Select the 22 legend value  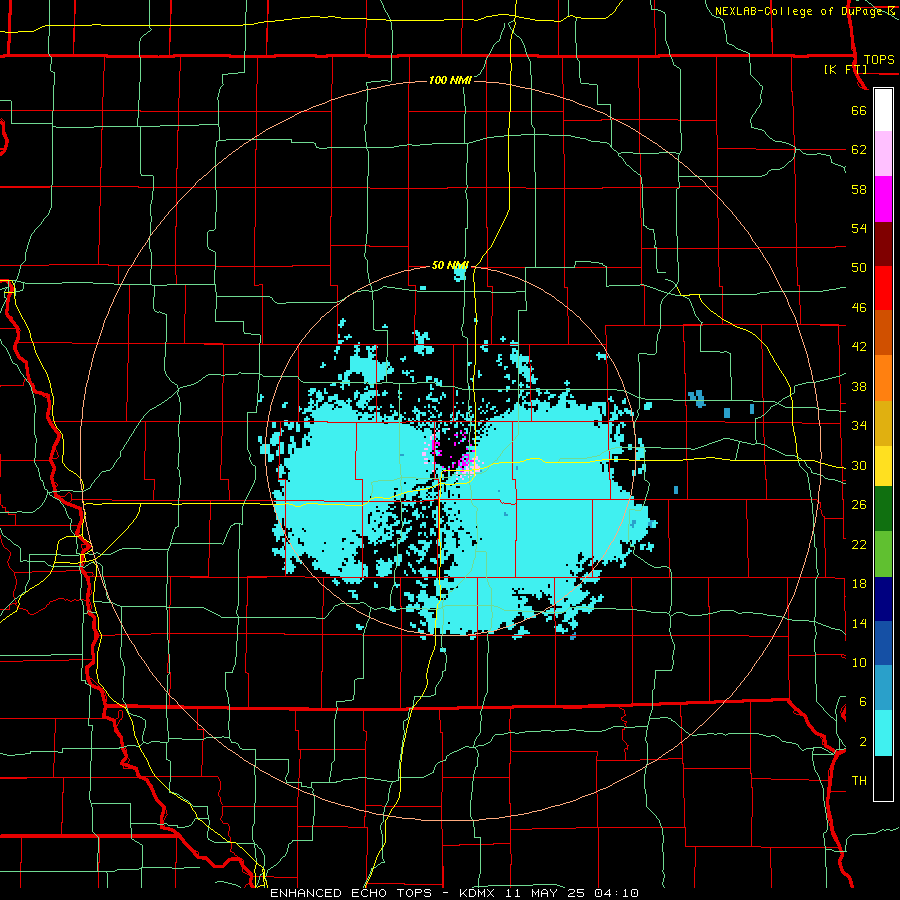point(859,544)
